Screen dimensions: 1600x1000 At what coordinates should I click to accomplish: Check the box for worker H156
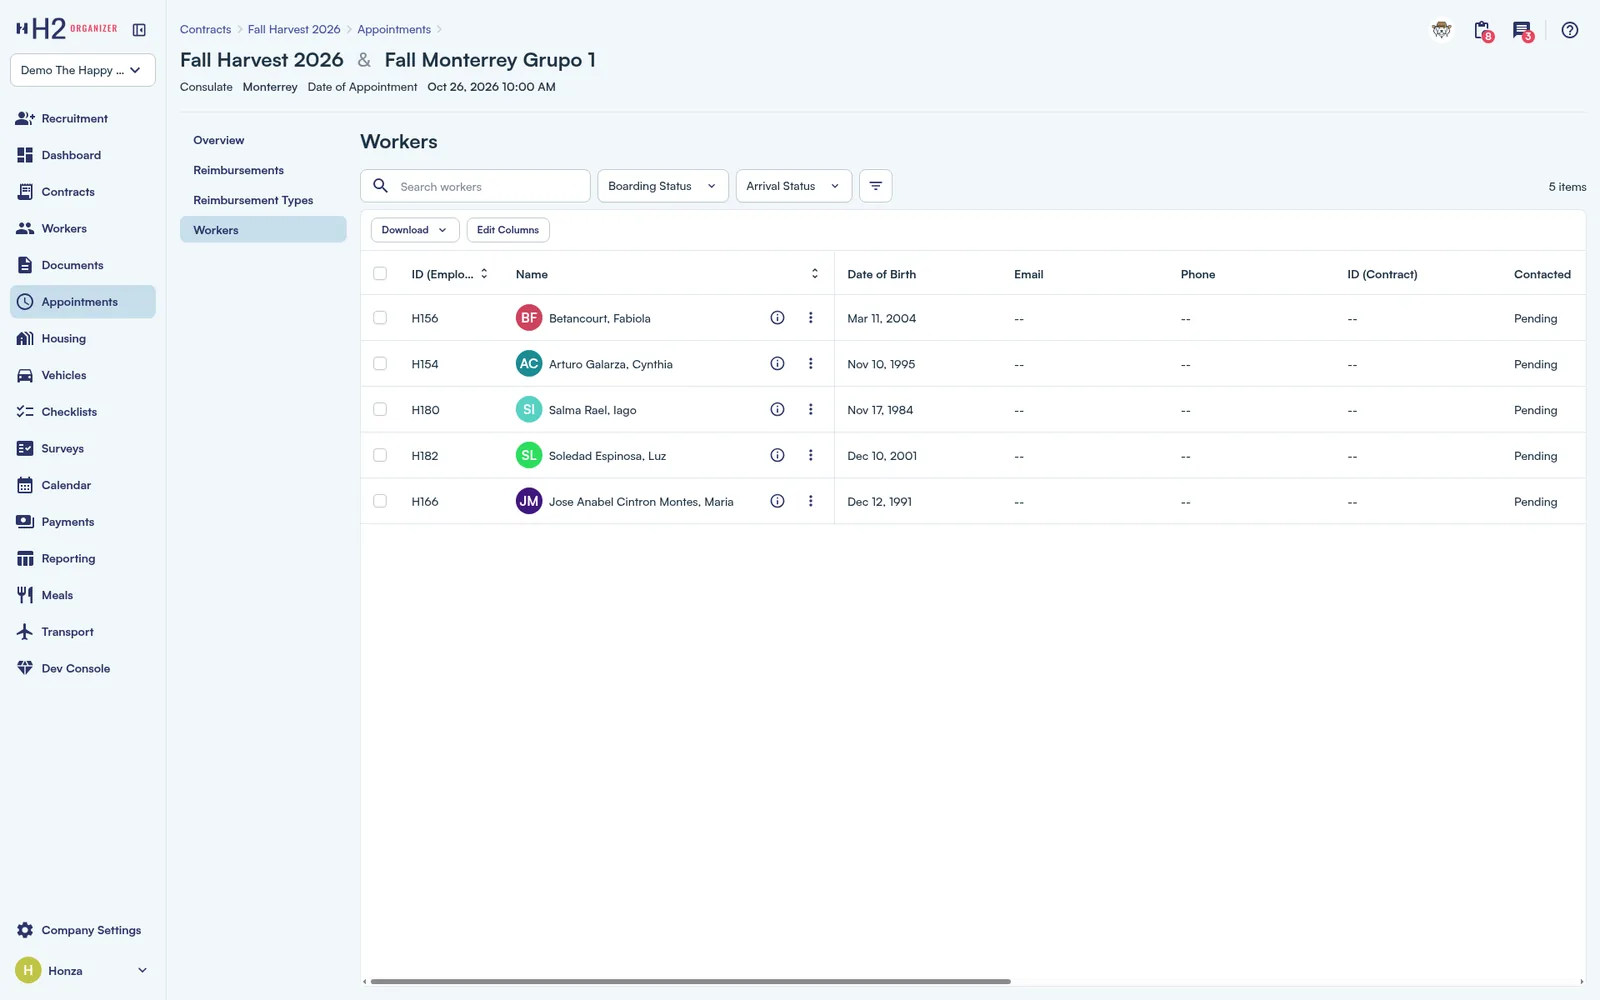coord(380,318)
